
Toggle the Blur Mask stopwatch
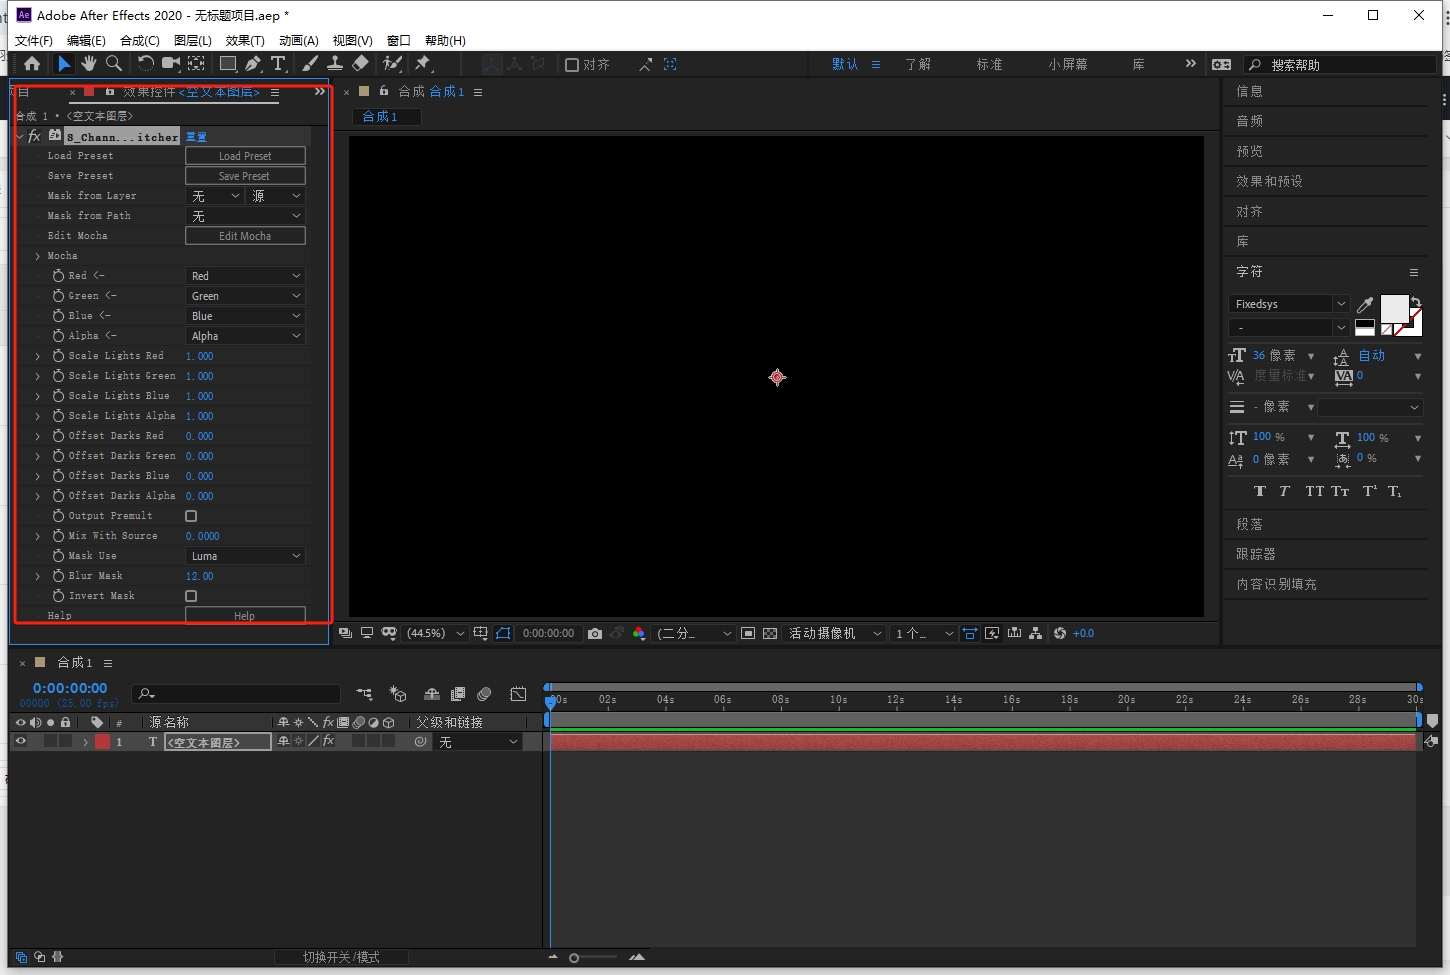coord(58,576)
